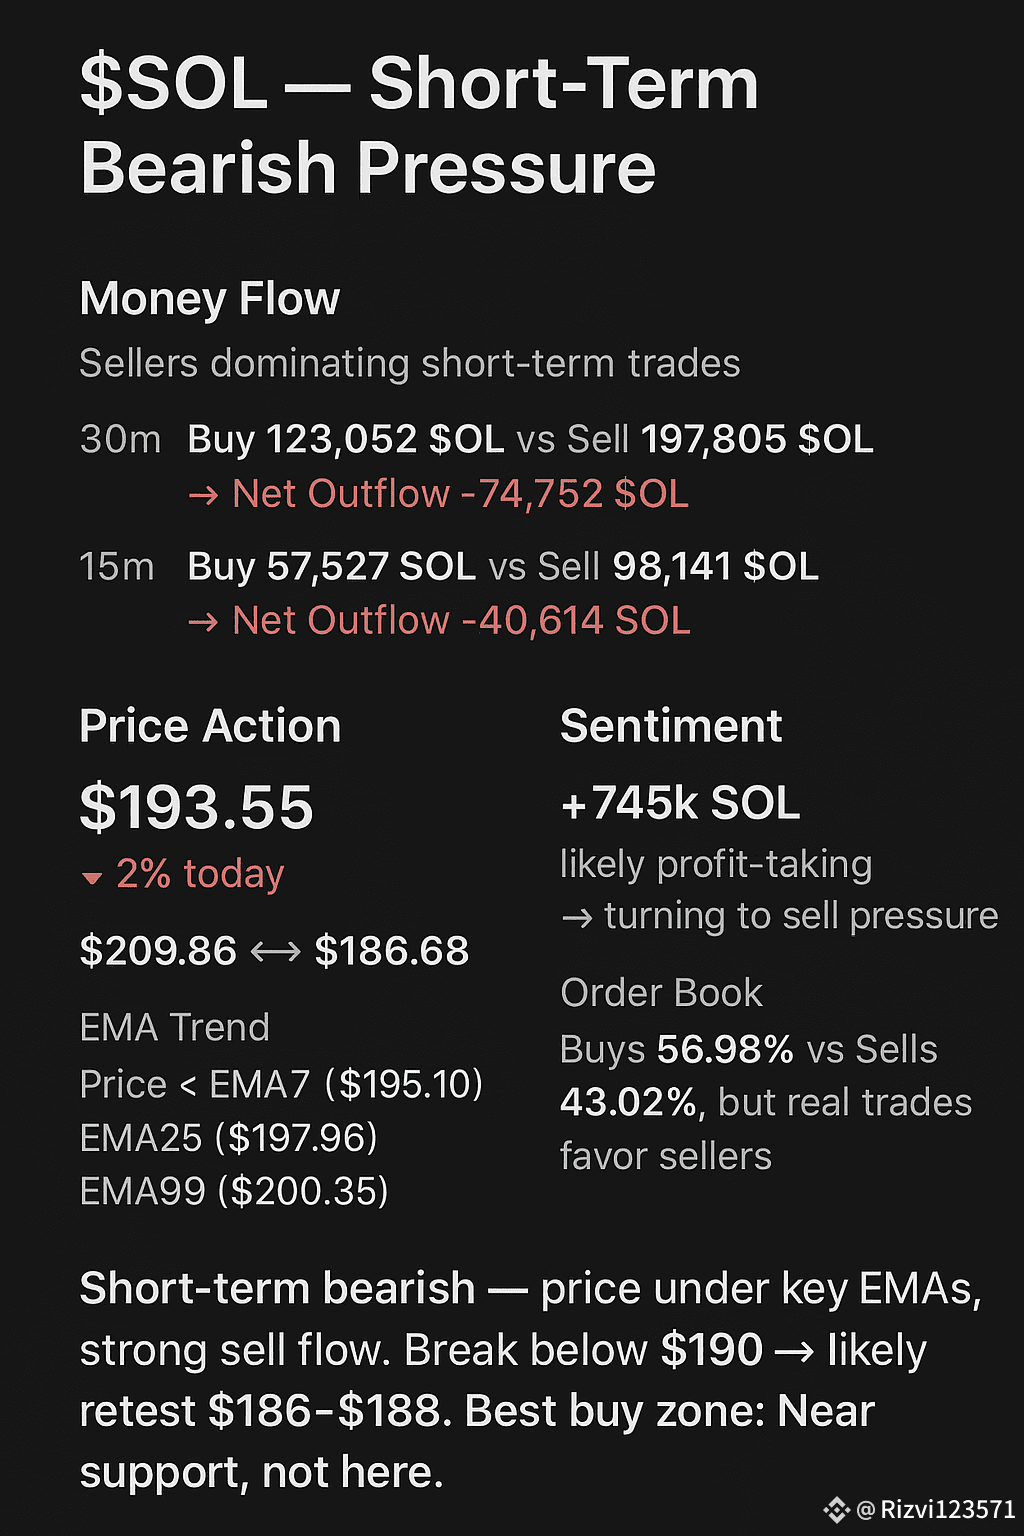Click the arrow after 'Break below $190'
1024x1536 pixels.
(x=794, y=1352)
